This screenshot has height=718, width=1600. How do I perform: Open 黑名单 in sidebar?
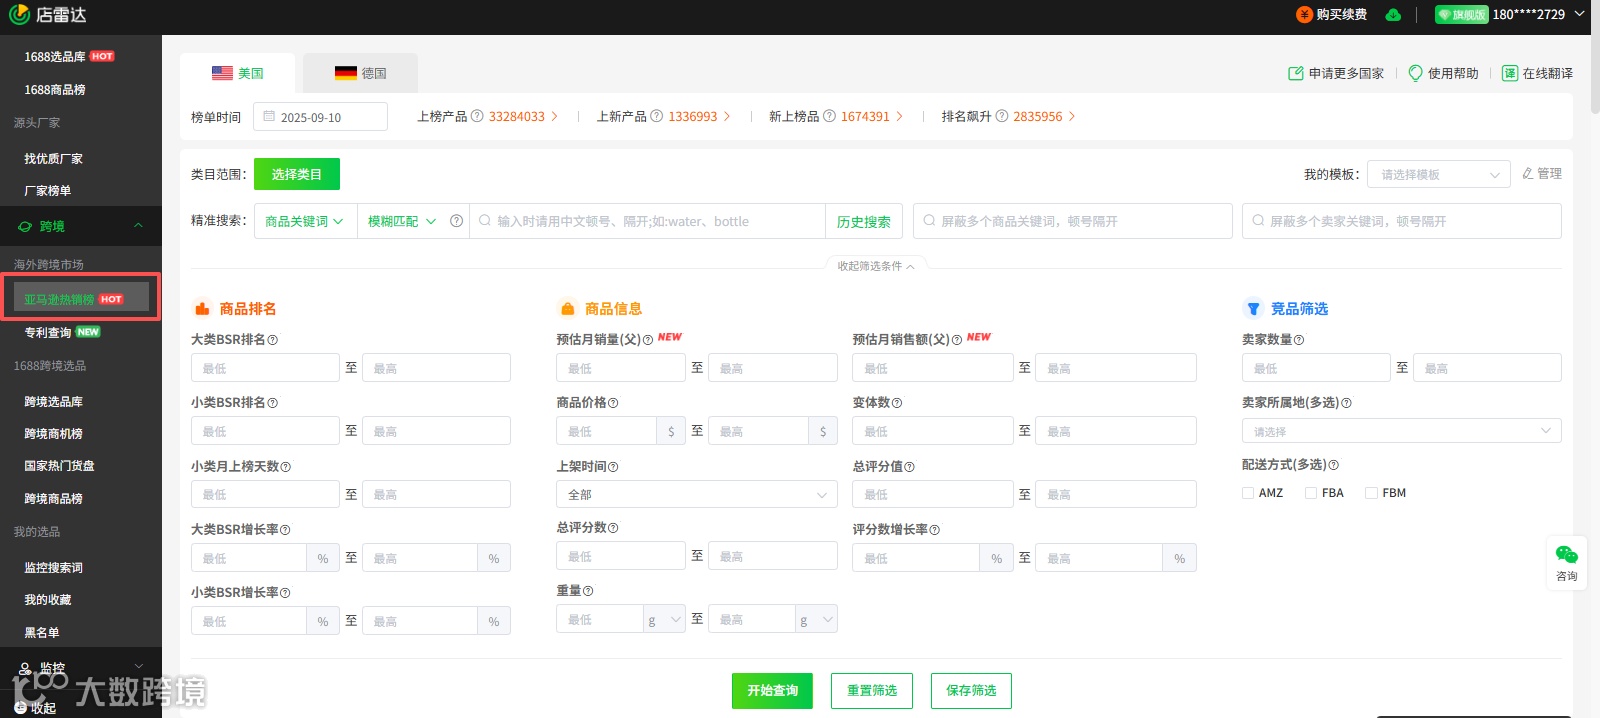[42, 632]
